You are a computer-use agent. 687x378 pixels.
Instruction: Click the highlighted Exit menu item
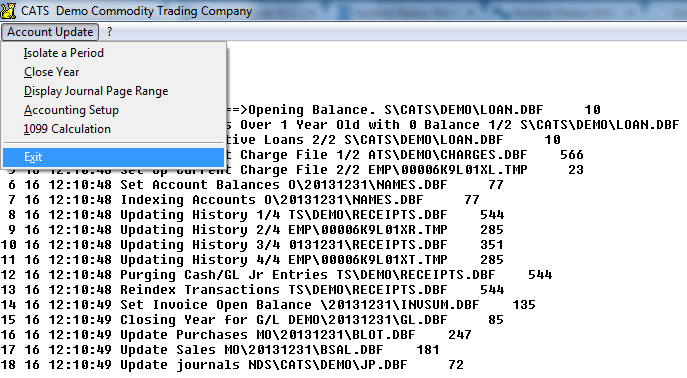click(x=113, y=157)
